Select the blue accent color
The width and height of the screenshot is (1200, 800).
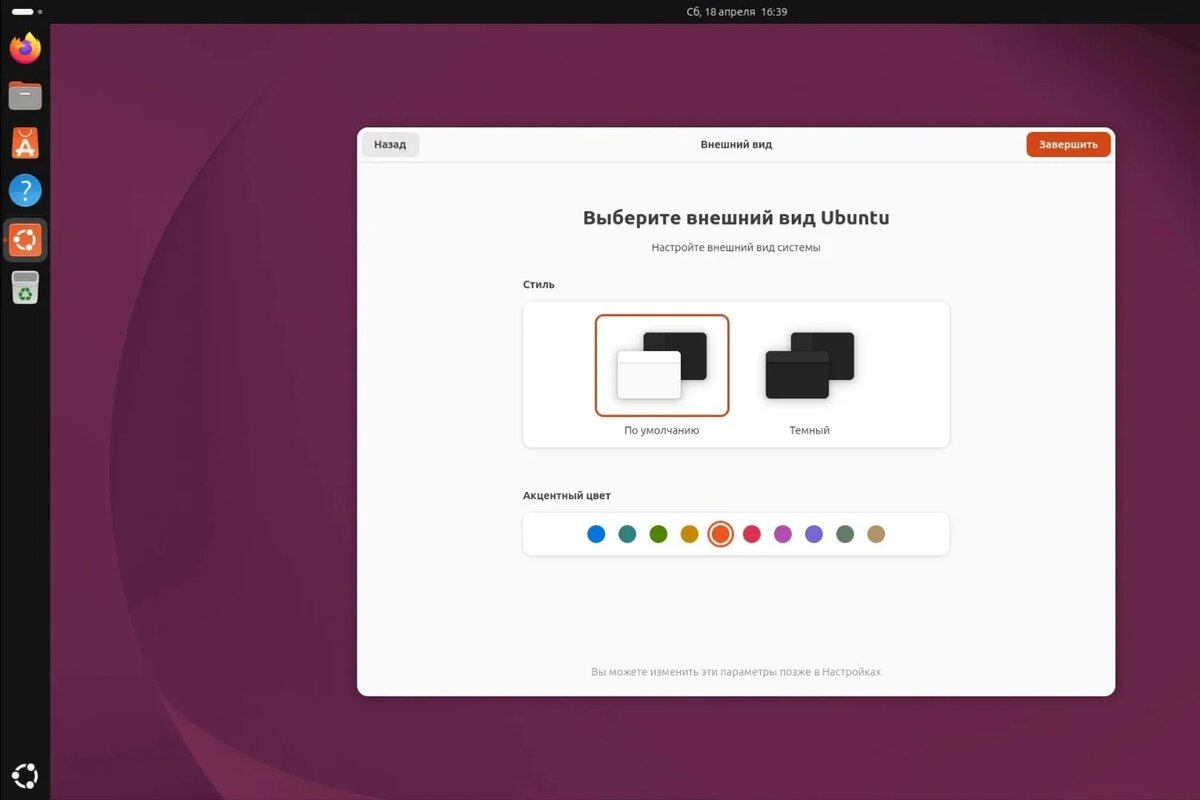[596, 534]
